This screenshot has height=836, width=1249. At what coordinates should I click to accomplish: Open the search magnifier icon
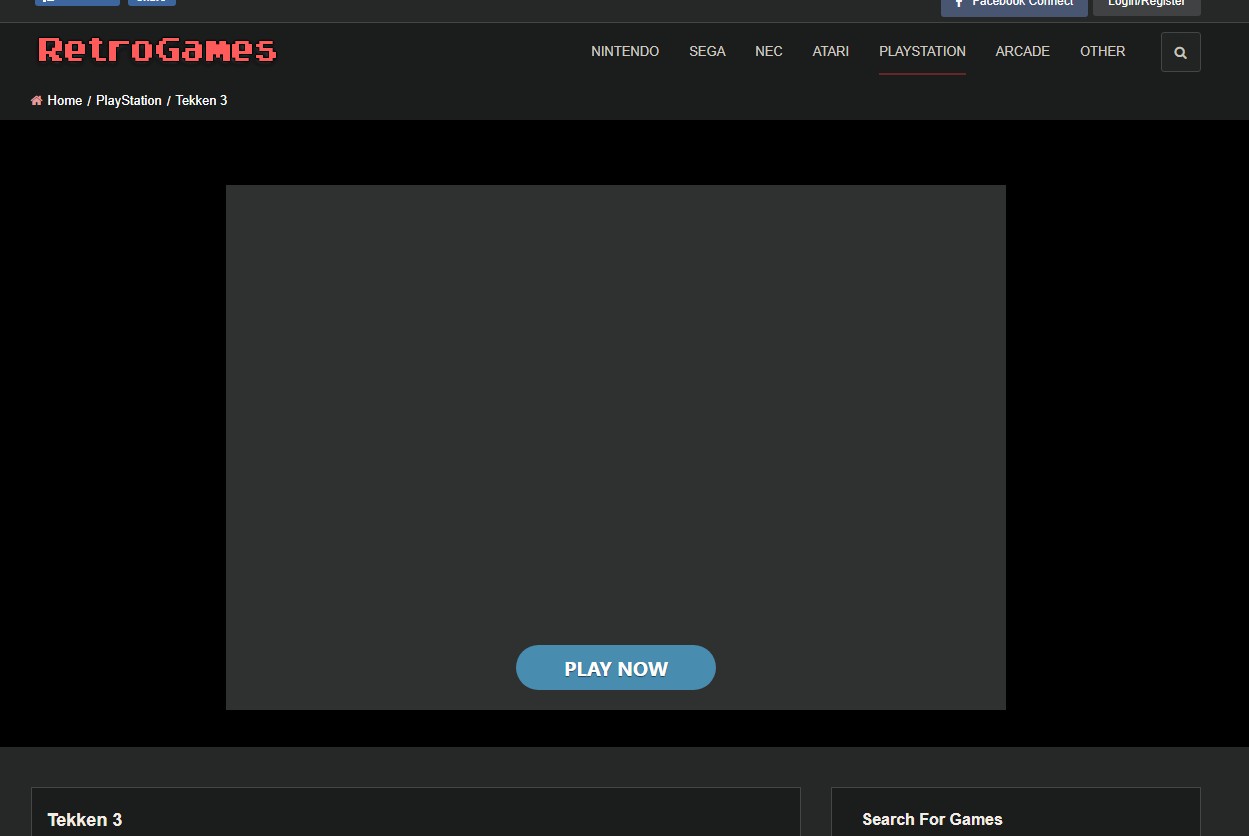pyautogui.click(x=1180, y=52)
